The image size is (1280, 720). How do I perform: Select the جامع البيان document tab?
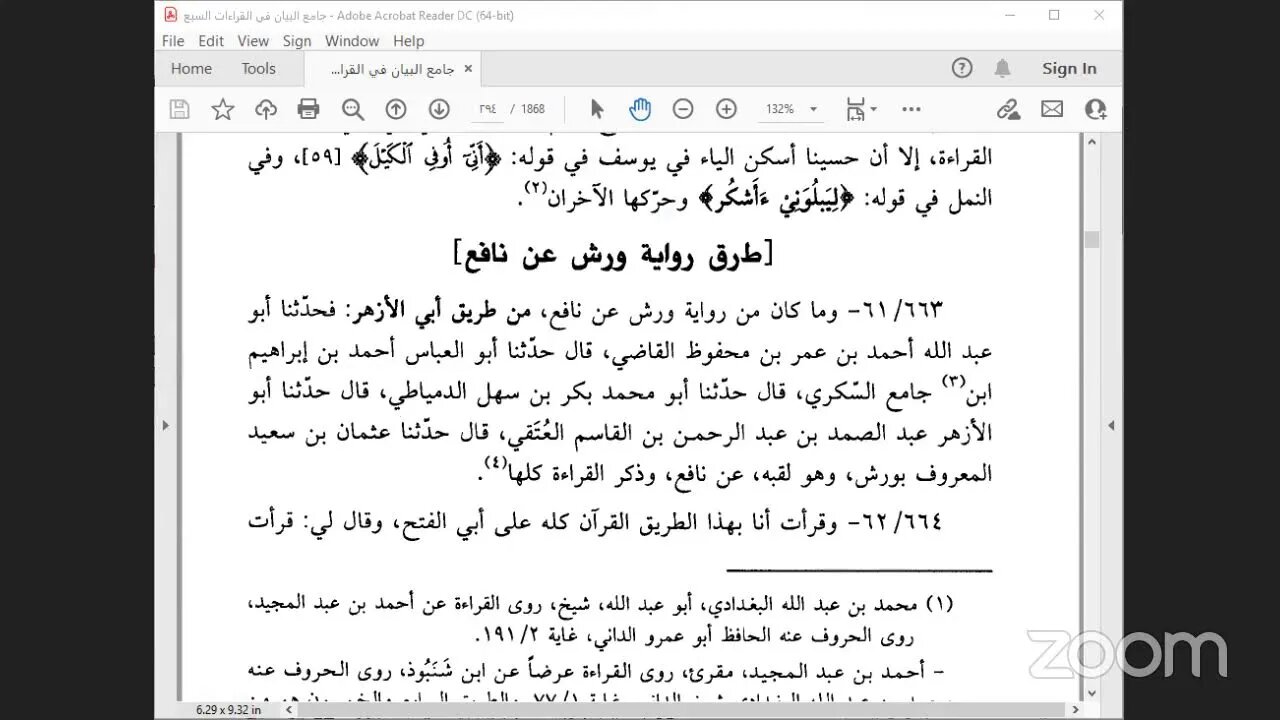[392, 69]
